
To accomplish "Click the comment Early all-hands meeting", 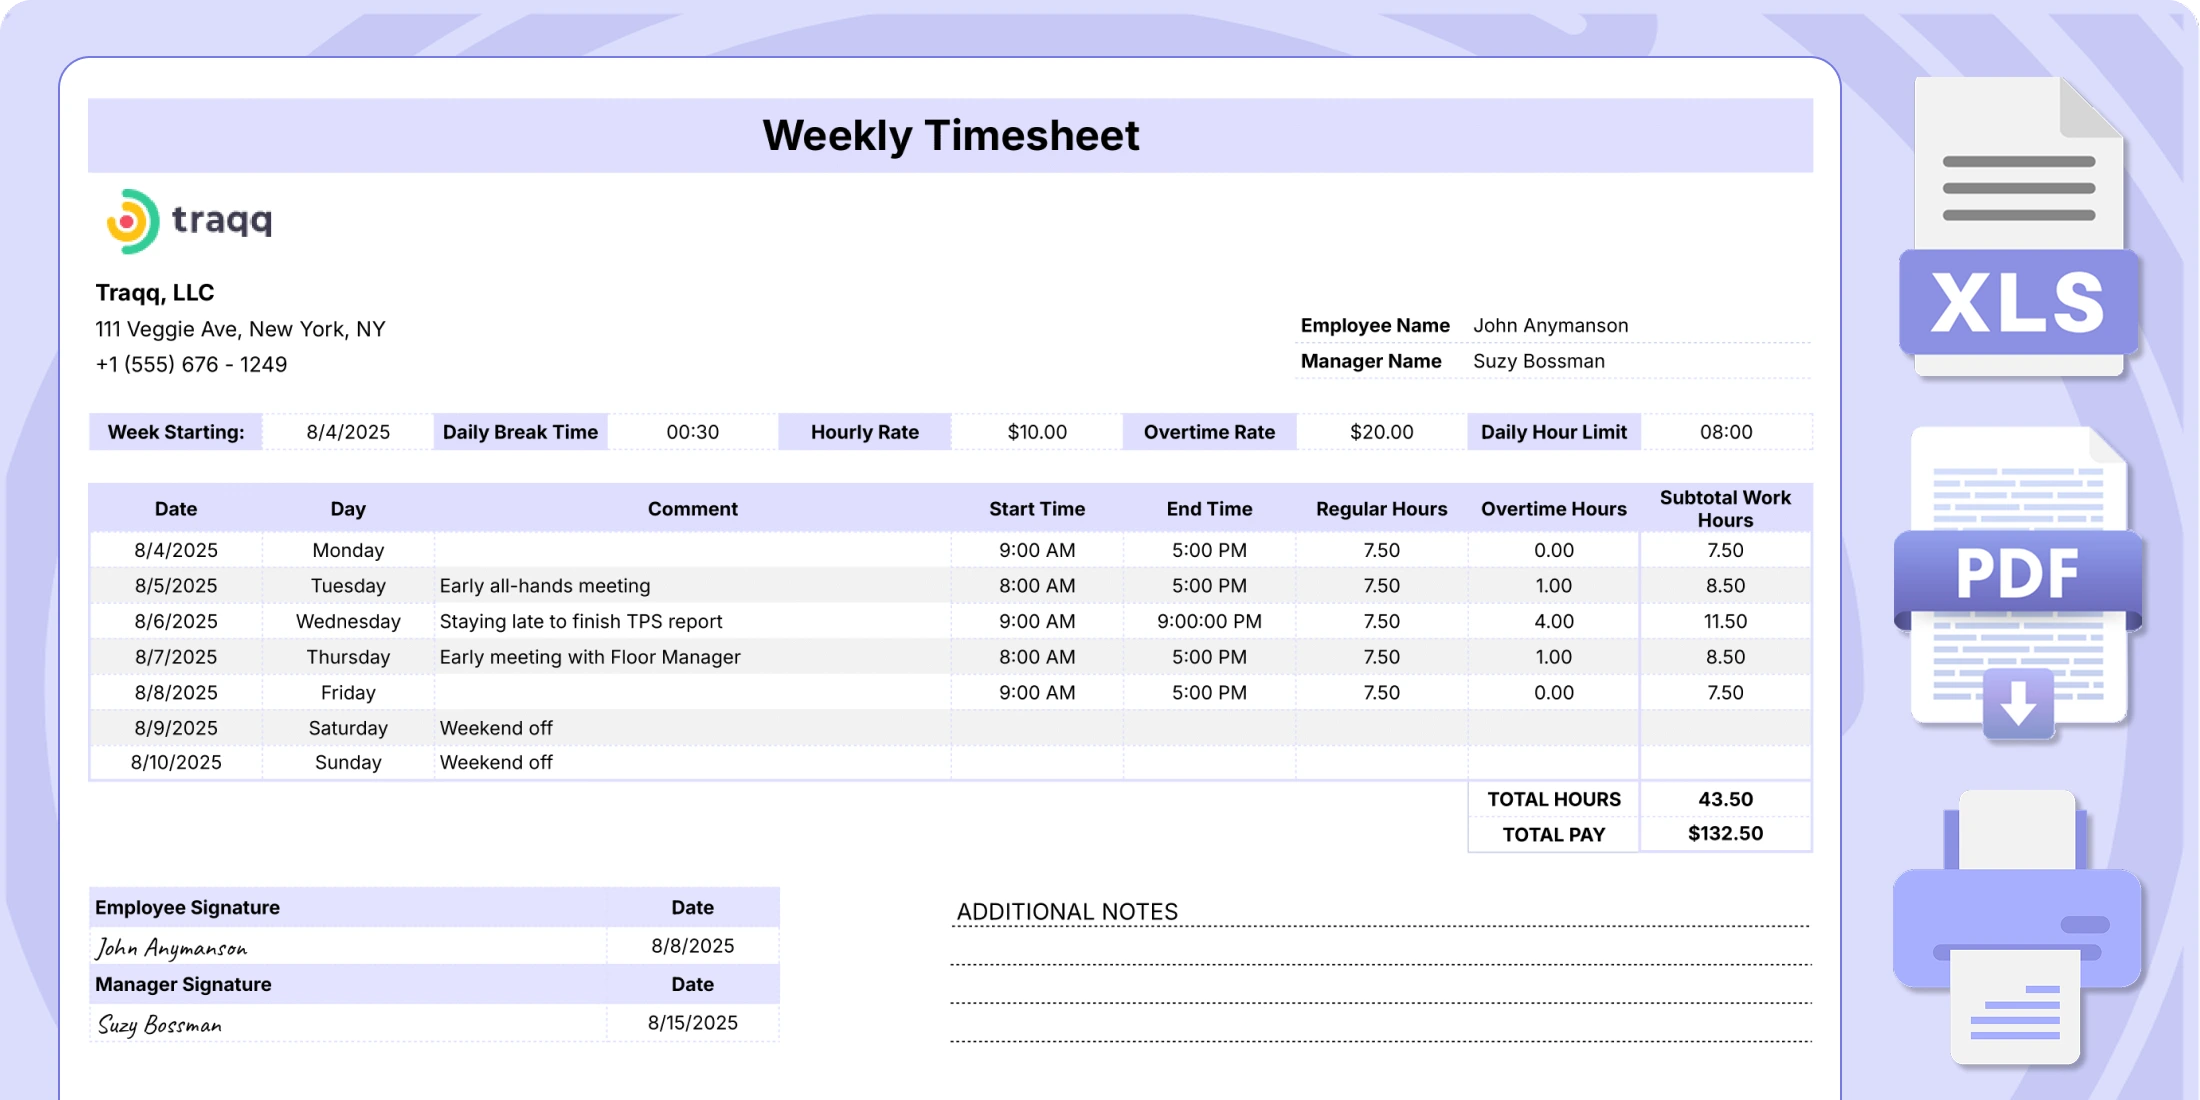I will (545, 586).
